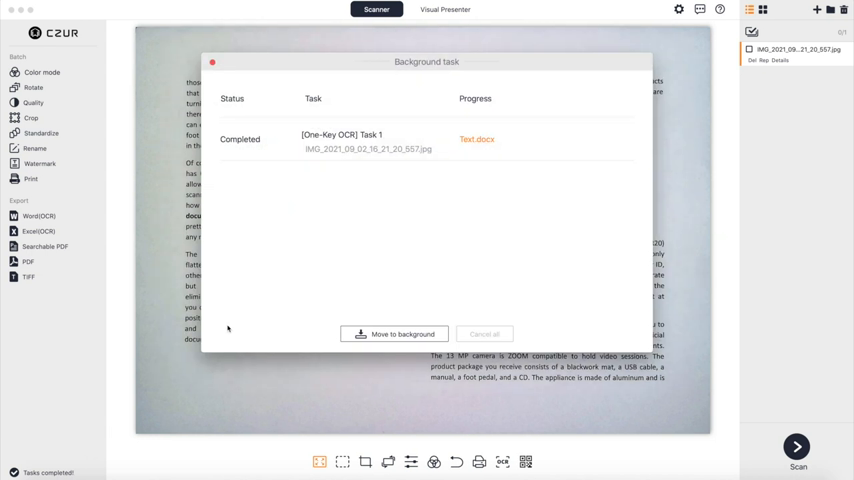Choose Print in the Batch sidebar
This screenshot has width=854, height=480.
tap(23, 179)
